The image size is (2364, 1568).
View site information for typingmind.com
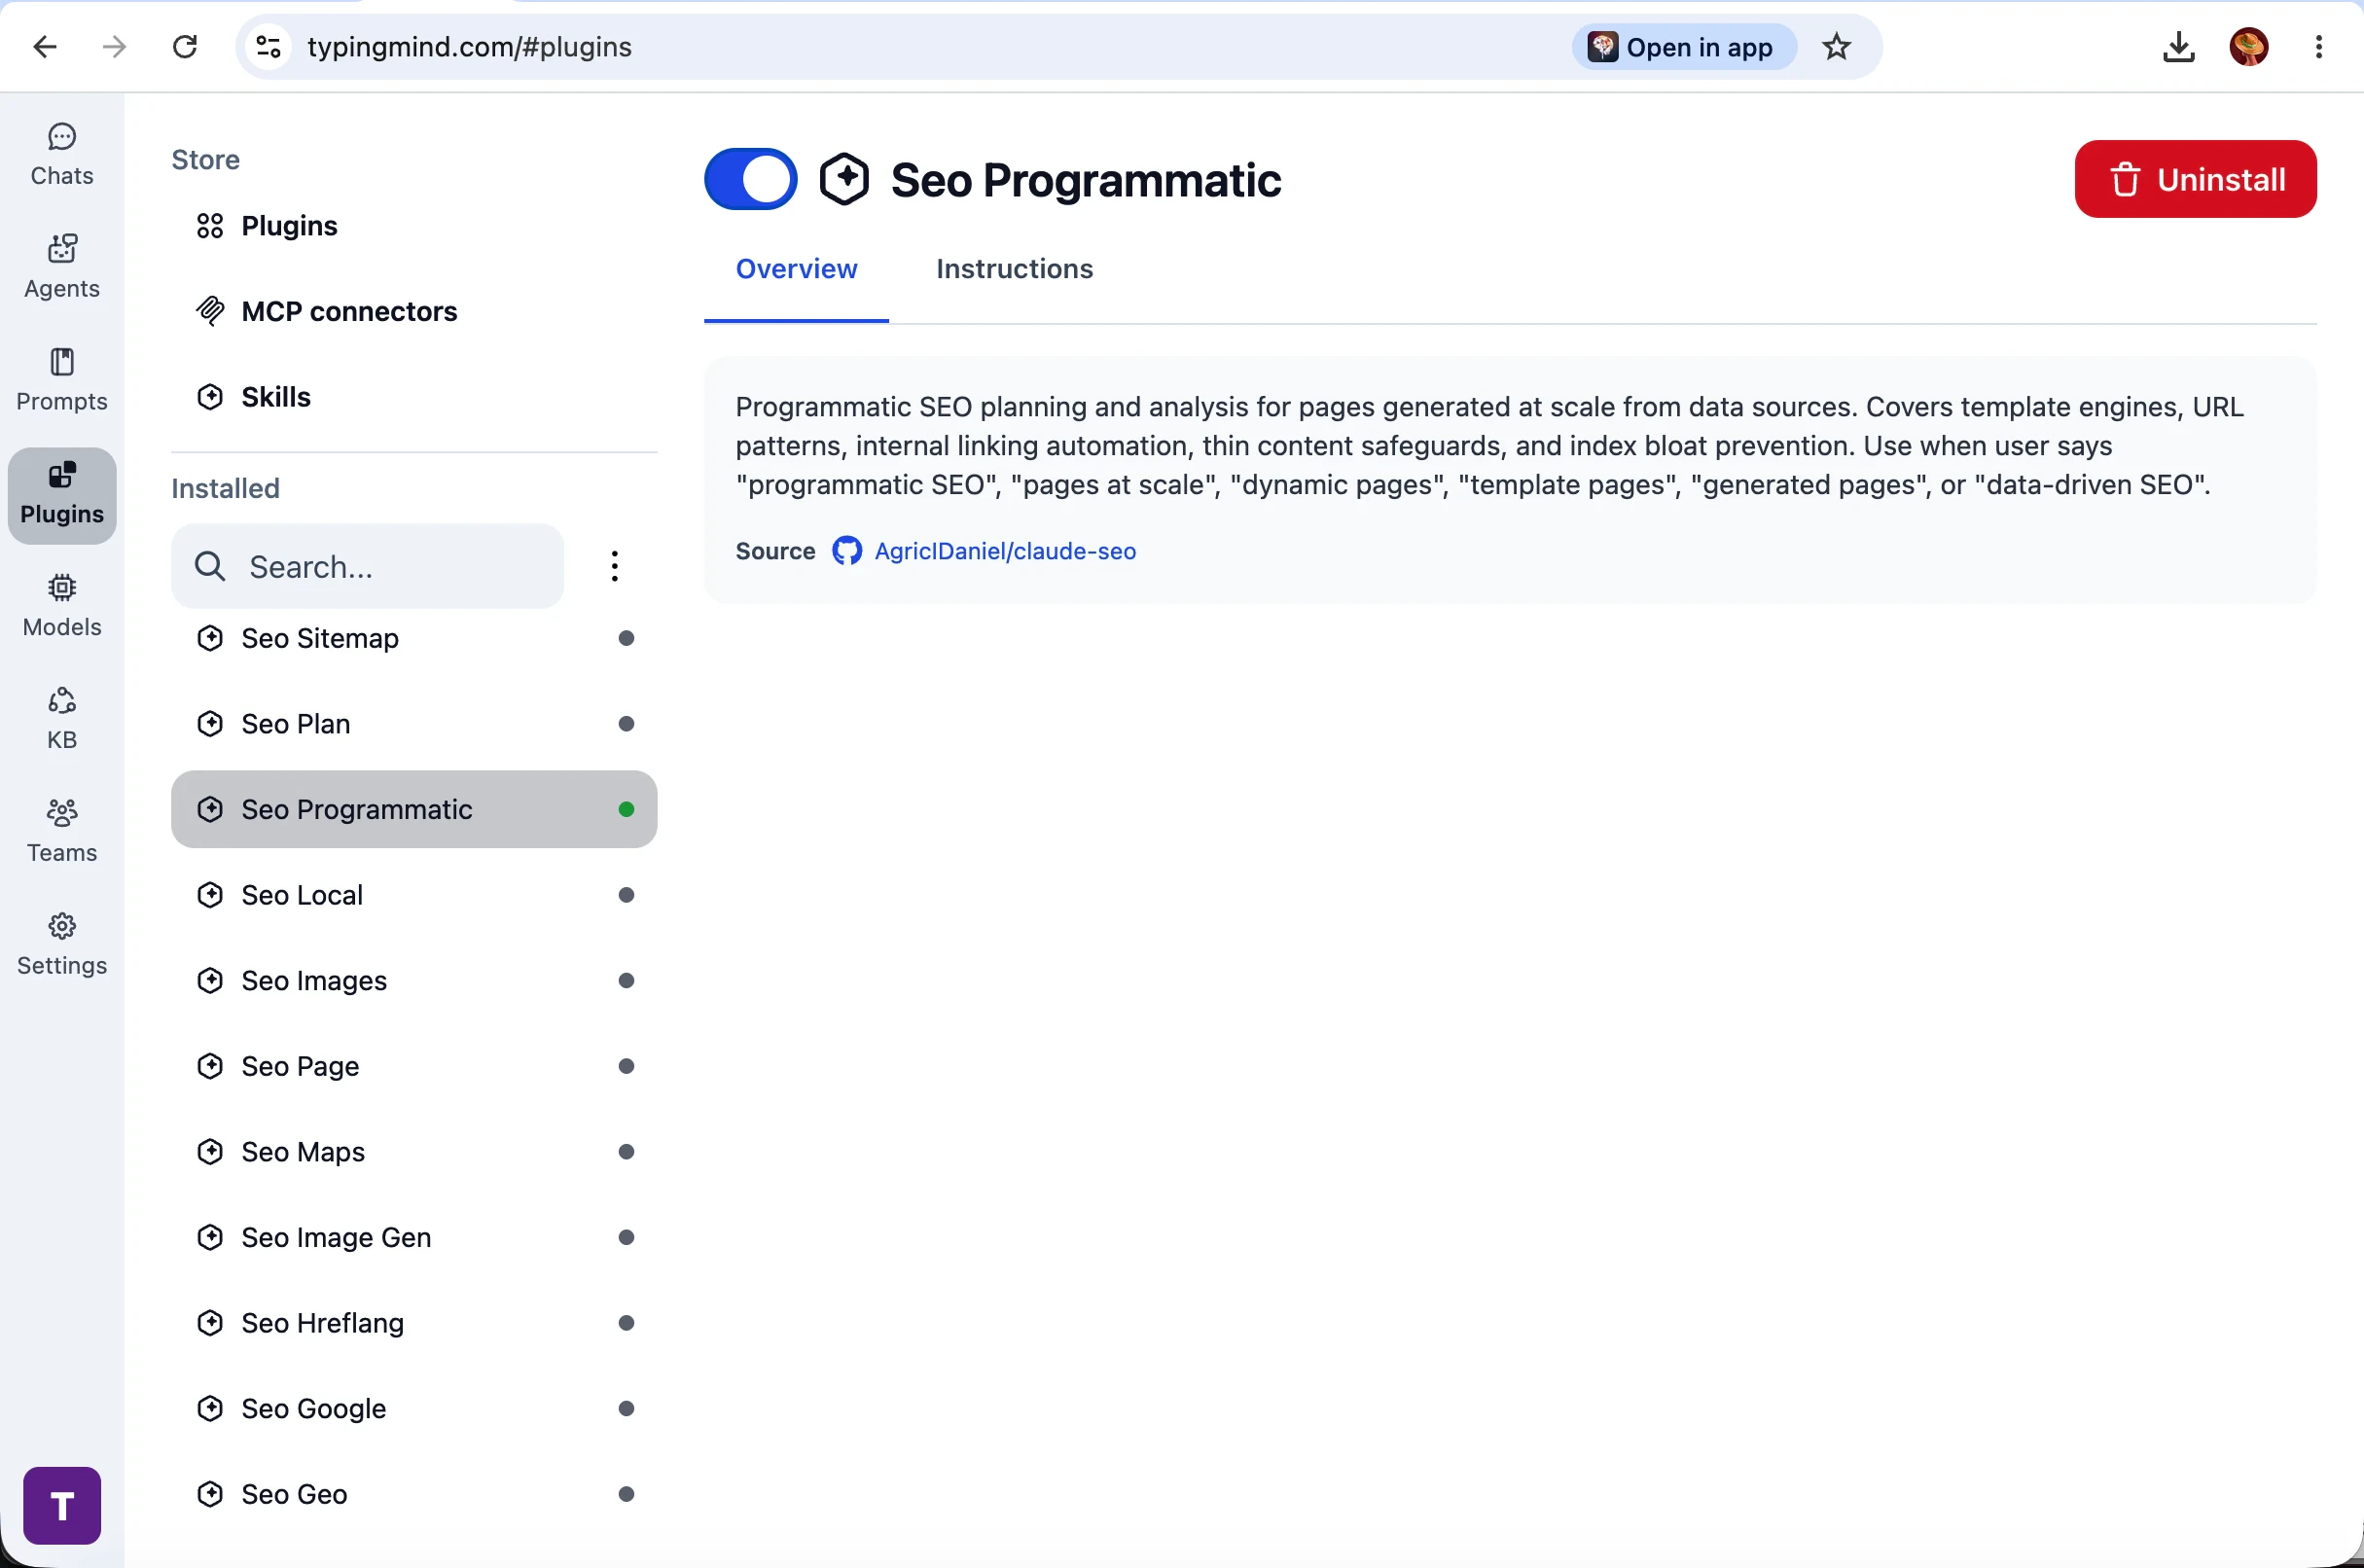(x=269, y=47)
